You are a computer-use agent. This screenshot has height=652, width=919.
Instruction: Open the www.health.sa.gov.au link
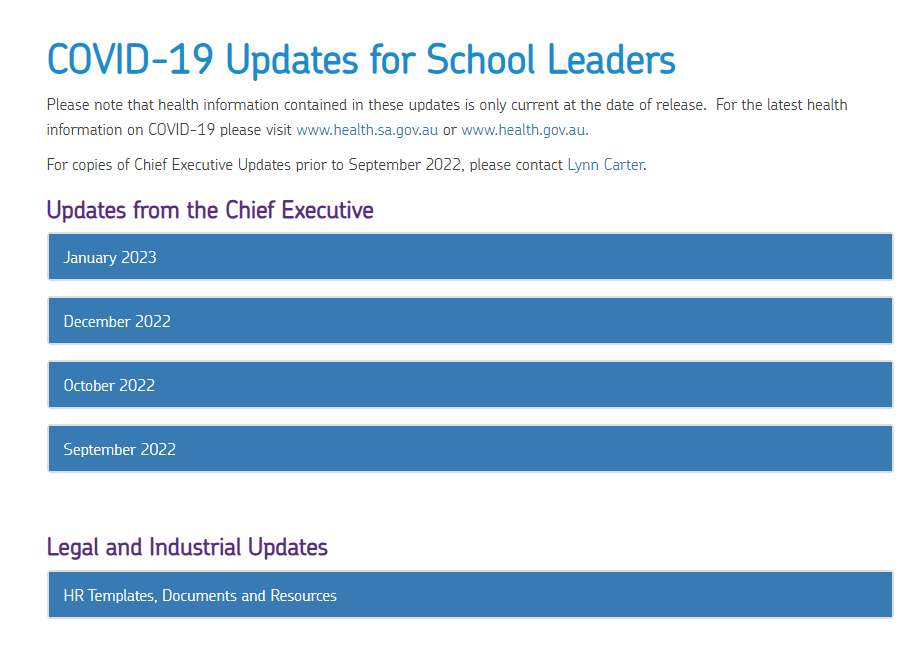click(x=367, y=130)
